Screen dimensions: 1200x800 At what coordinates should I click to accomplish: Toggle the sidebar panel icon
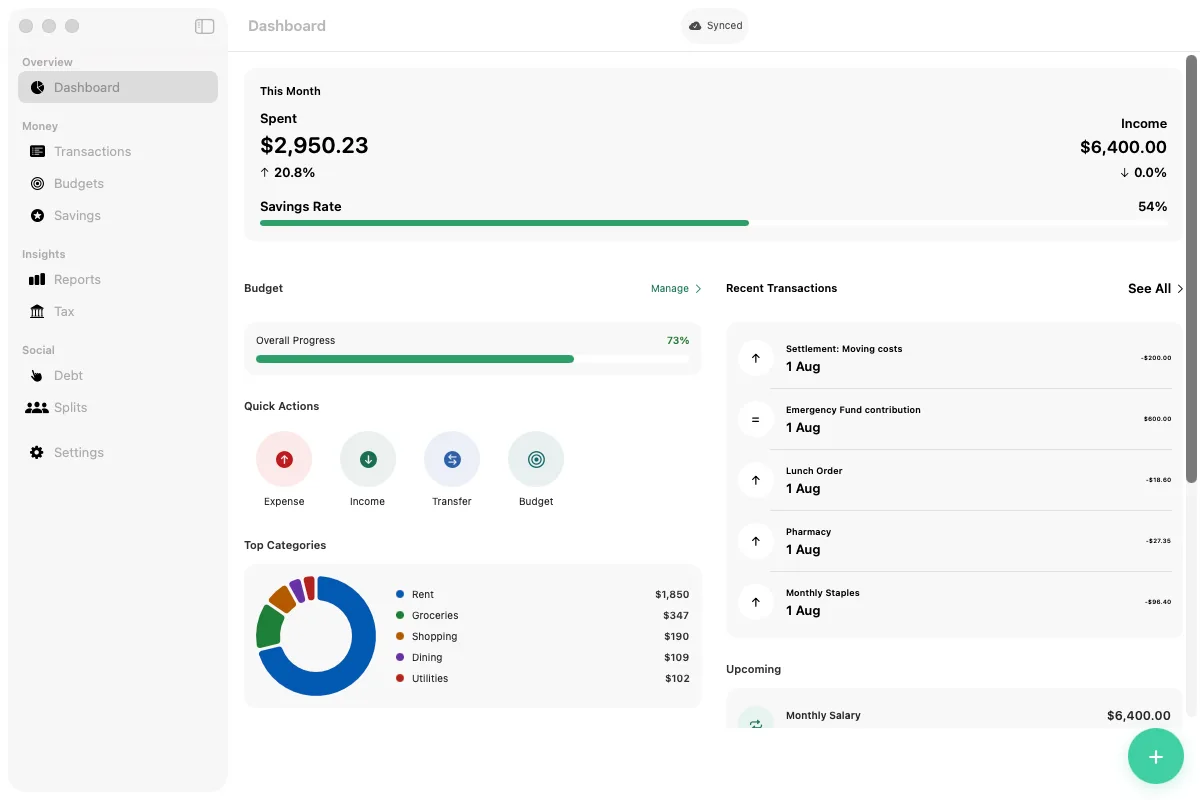coord(204,27)
